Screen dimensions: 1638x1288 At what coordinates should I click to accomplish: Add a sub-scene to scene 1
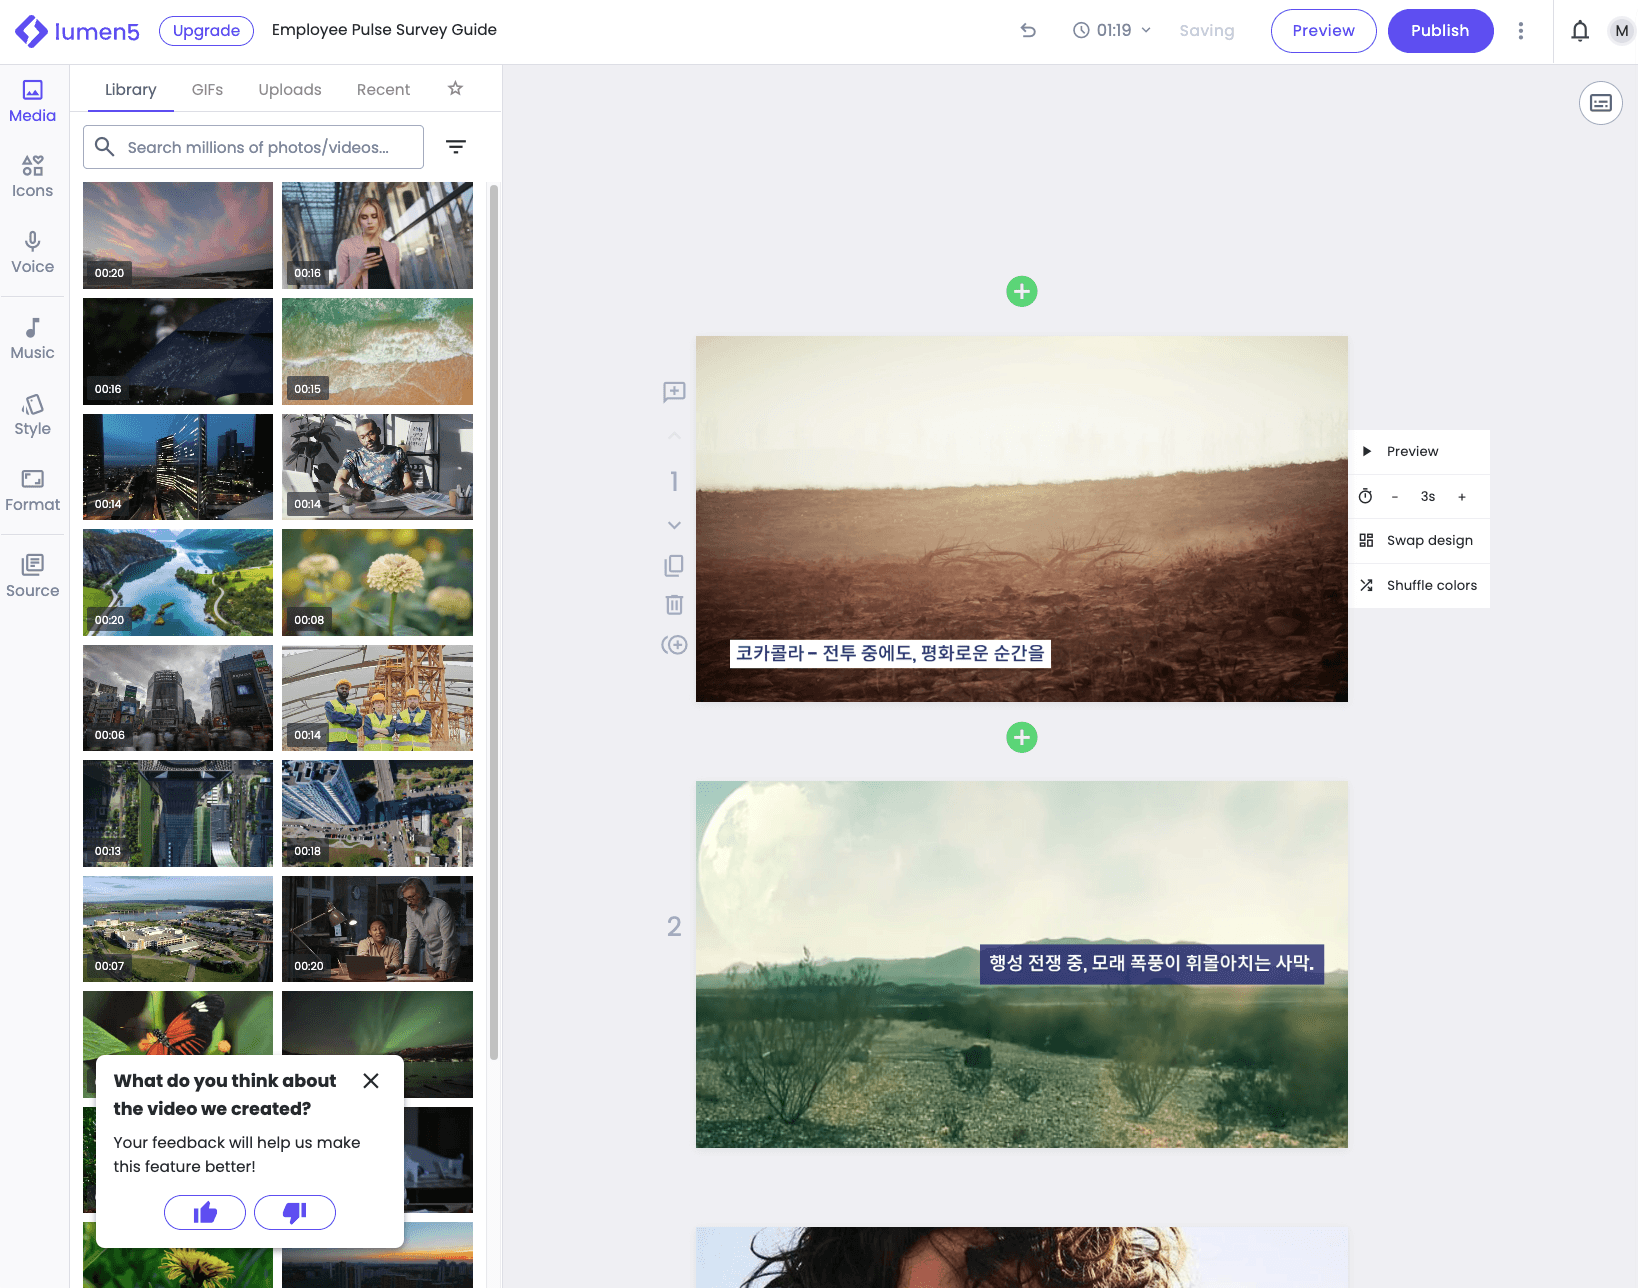click(x=674, y=645)
